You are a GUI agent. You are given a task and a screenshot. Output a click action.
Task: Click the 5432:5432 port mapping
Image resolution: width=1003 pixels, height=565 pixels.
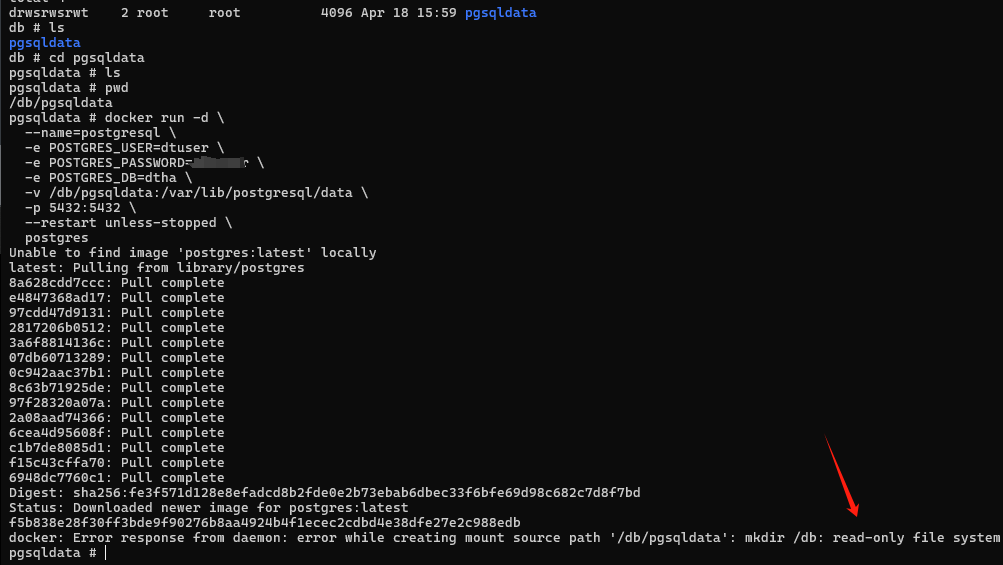click(x=92, y=208)
